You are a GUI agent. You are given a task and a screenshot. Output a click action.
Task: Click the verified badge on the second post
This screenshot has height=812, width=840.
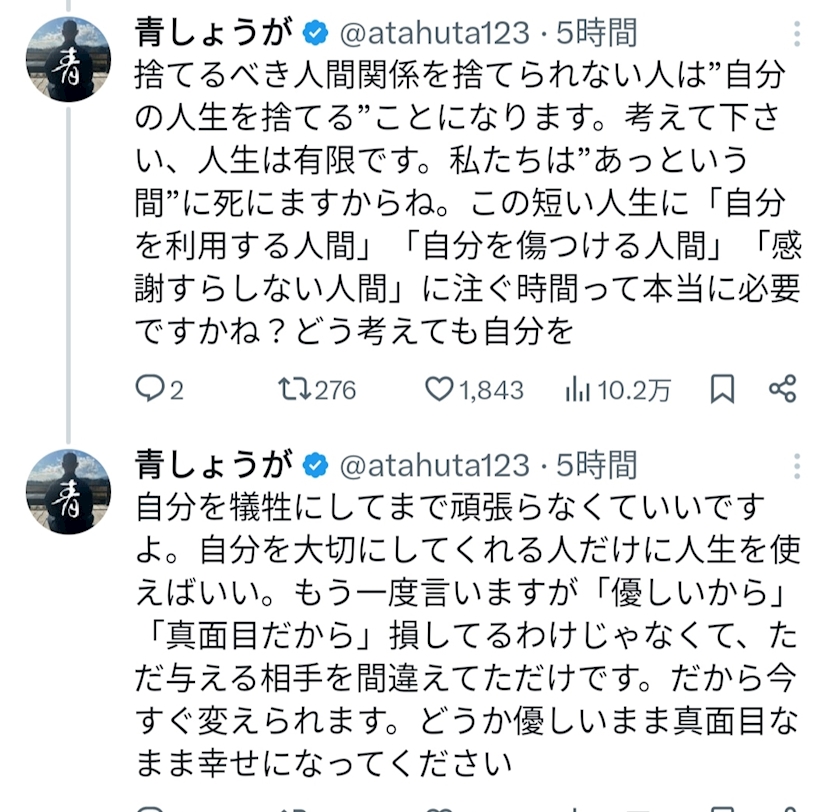[317, 465]
